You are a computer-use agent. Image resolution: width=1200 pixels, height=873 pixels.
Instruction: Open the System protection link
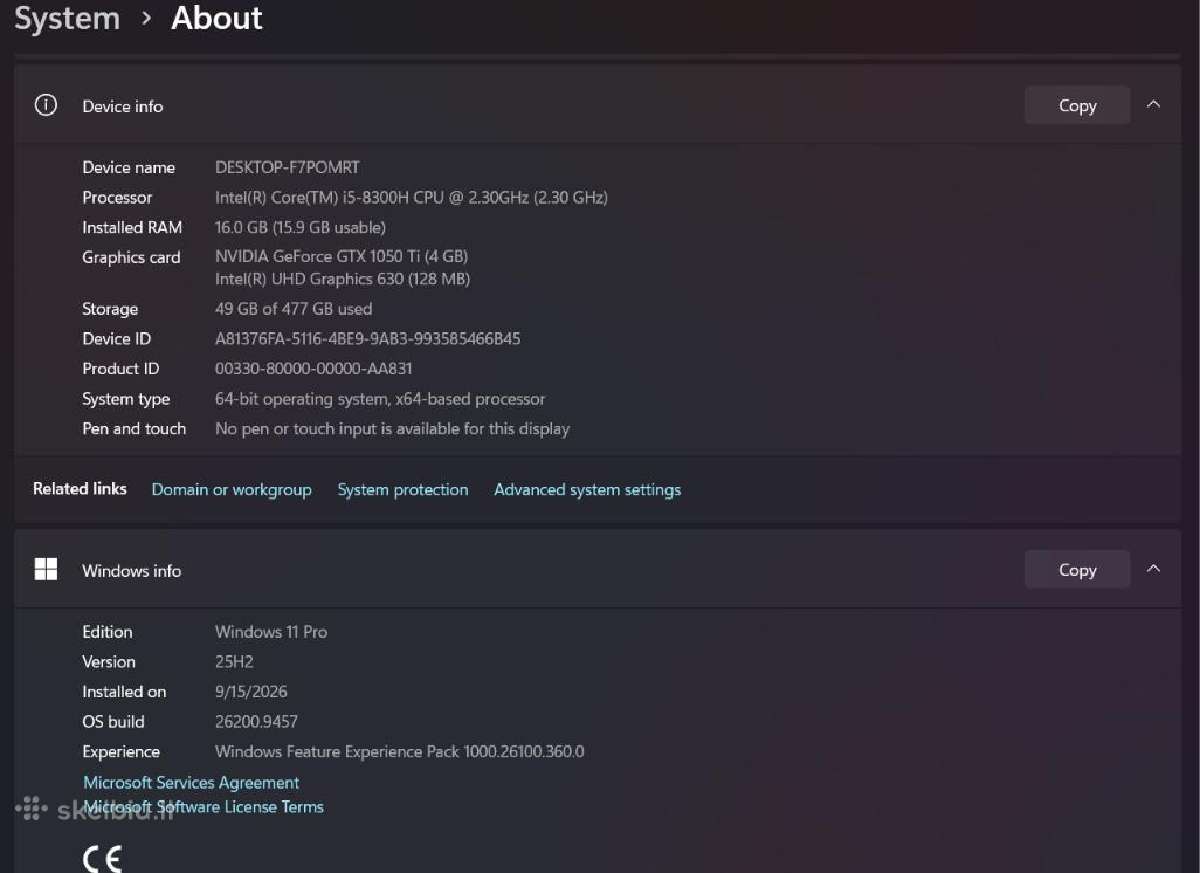coord(403,490)
